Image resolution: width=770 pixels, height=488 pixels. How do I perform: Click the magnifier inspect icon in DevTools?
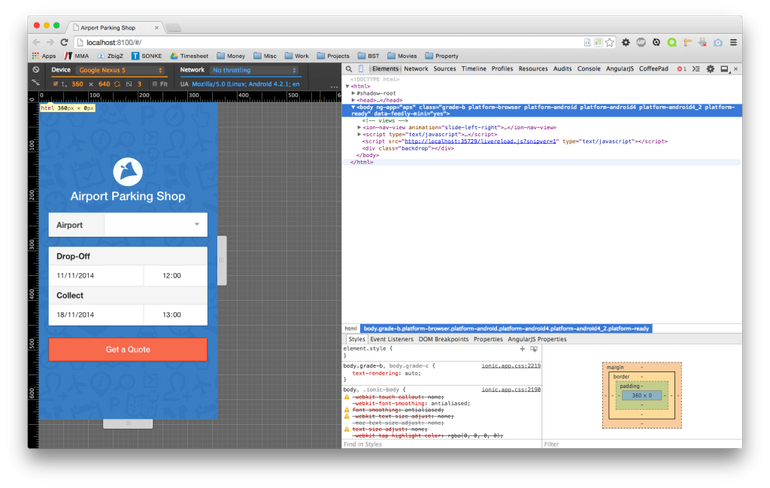(349, 69)
